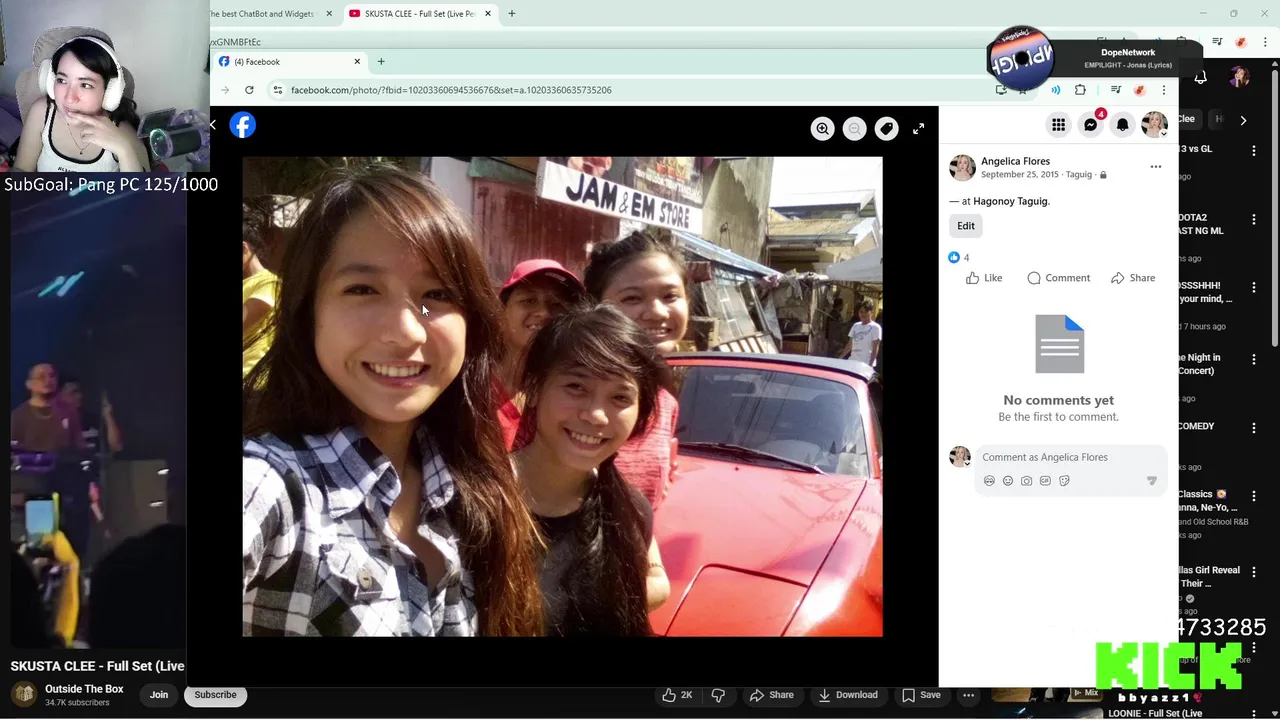The image size is (1280, 720).
Task: Share the photo post
Action: tap(1132, 278)
